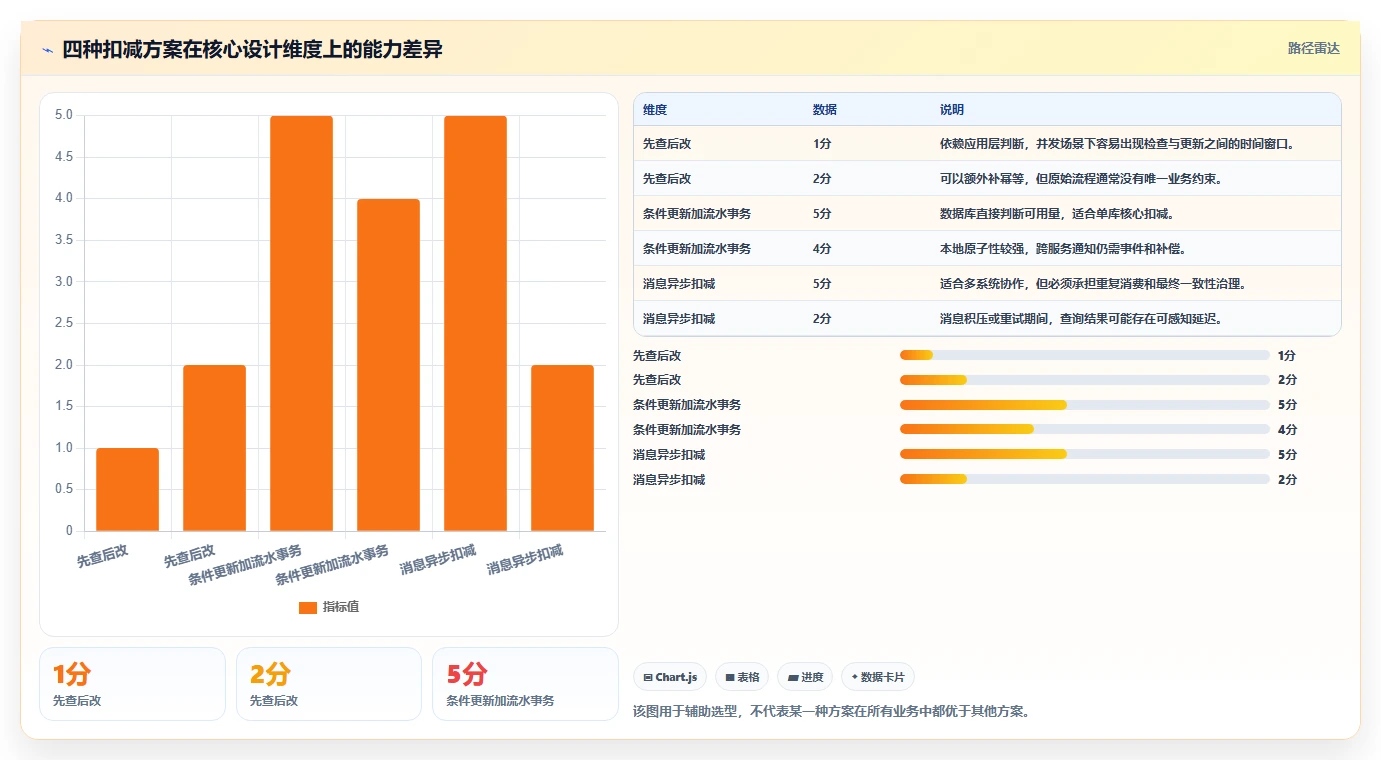Click the description starting 数据库直接判断可用量
This screenshot has width=1381, height=760.
pyautogui.click(x=1056, y=214)
